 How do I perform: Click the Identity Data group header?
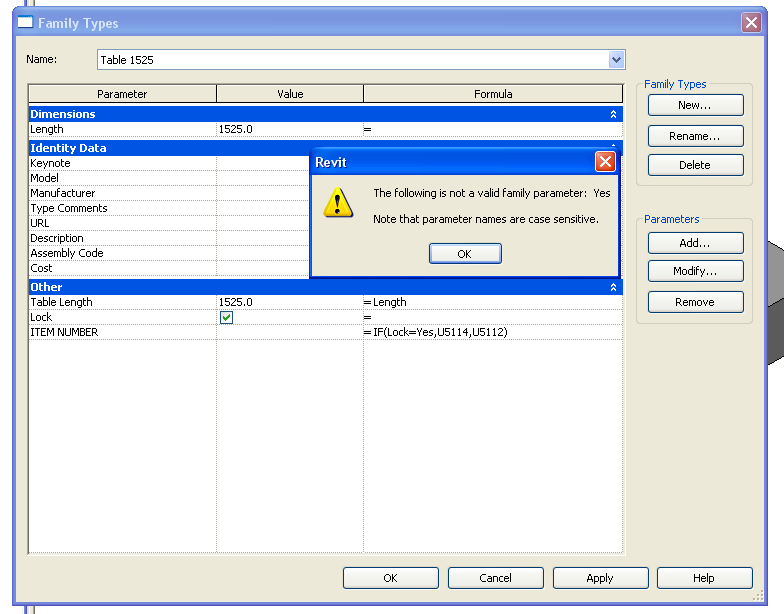[169, 148]
